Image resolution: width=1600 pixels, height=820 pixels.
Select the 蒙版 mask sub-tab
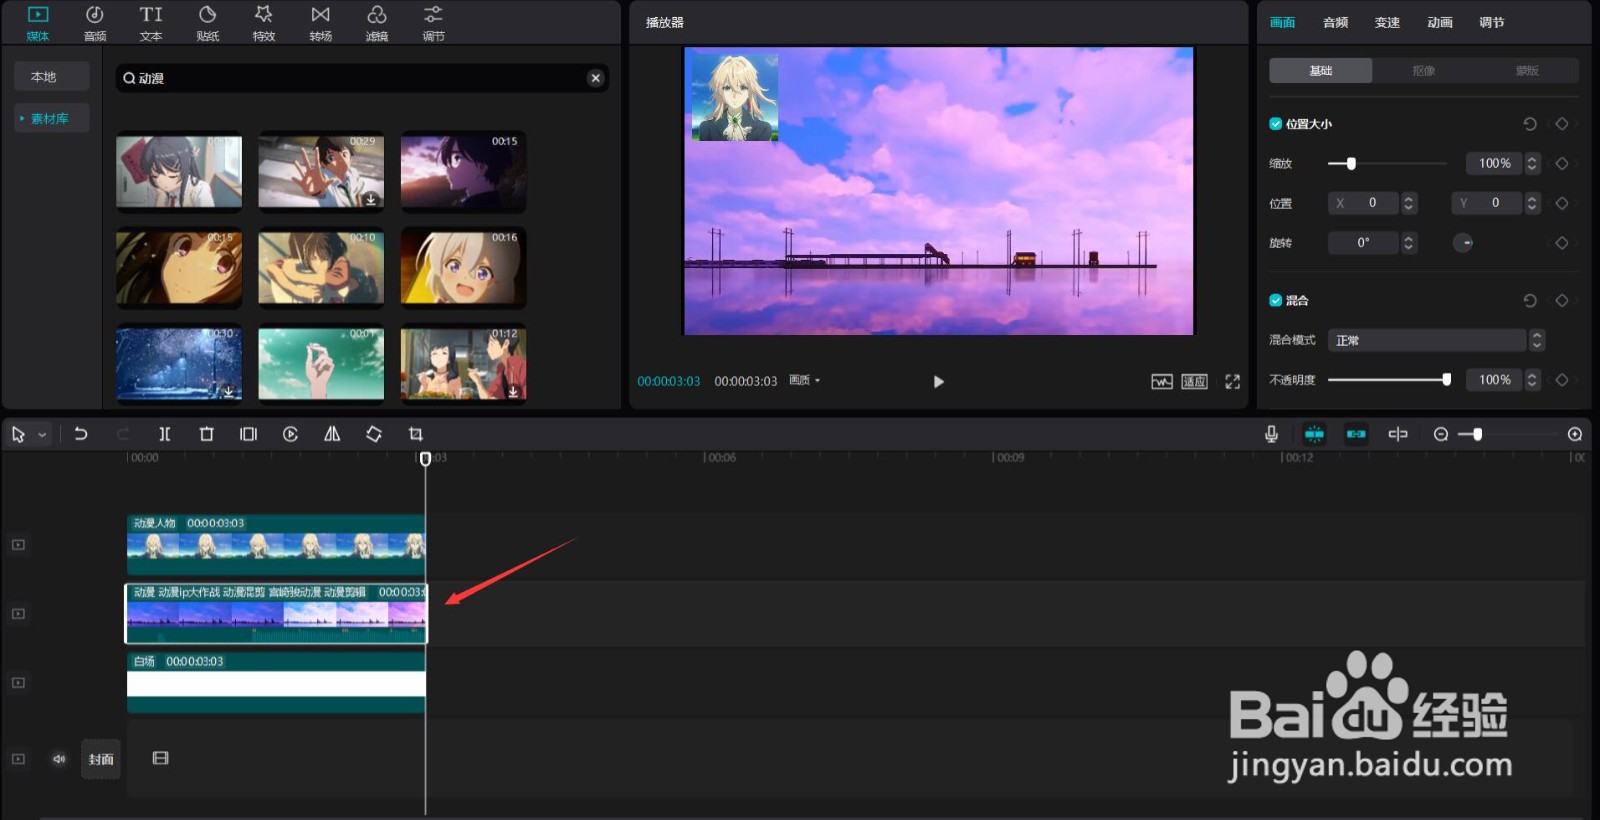click(1527, 70)
